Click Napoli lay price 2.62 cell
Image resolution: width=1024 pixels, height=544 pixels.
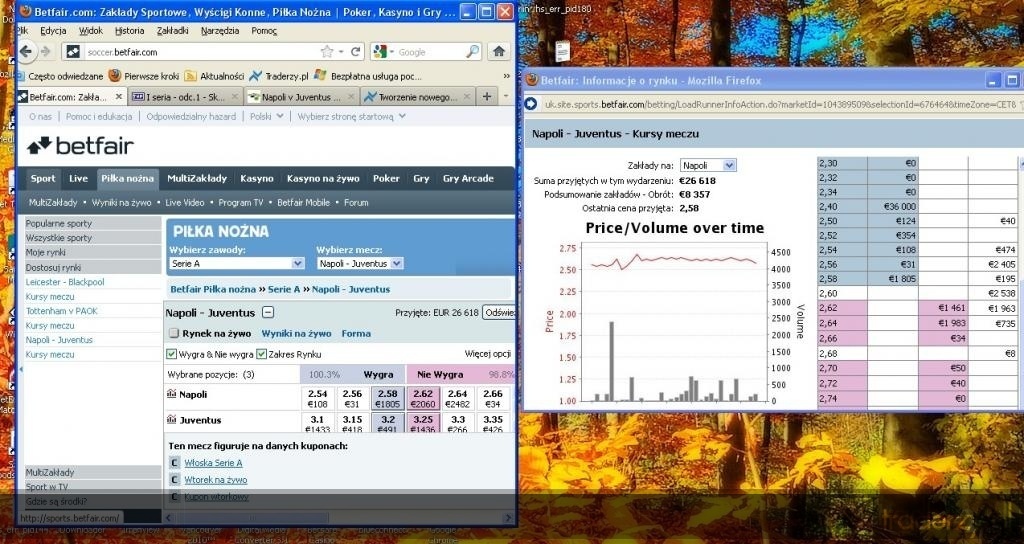[x=423, y=398]
